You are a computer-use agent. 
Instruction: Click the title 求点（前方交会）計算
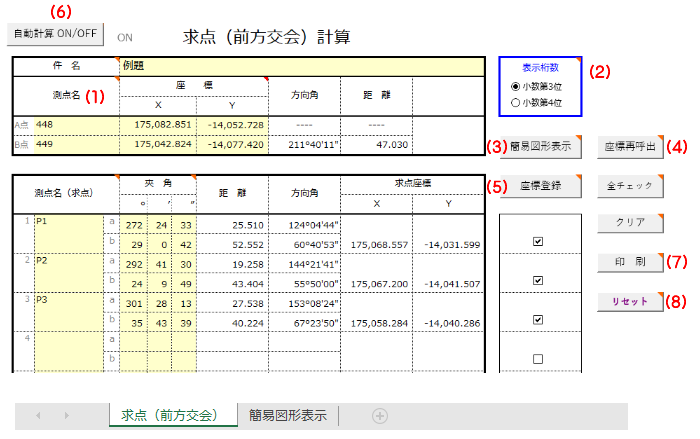click(267, 37)
